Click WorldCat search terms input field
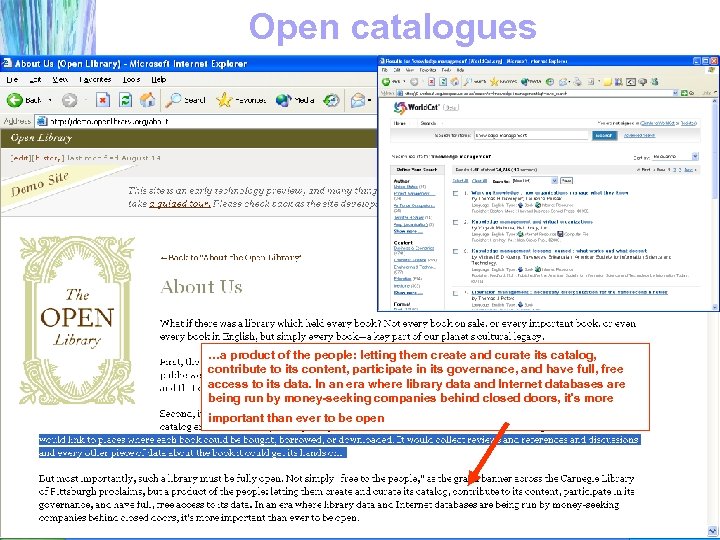This screenshot has height=540, width=720. pyautogui.click(x=531, y=135)
